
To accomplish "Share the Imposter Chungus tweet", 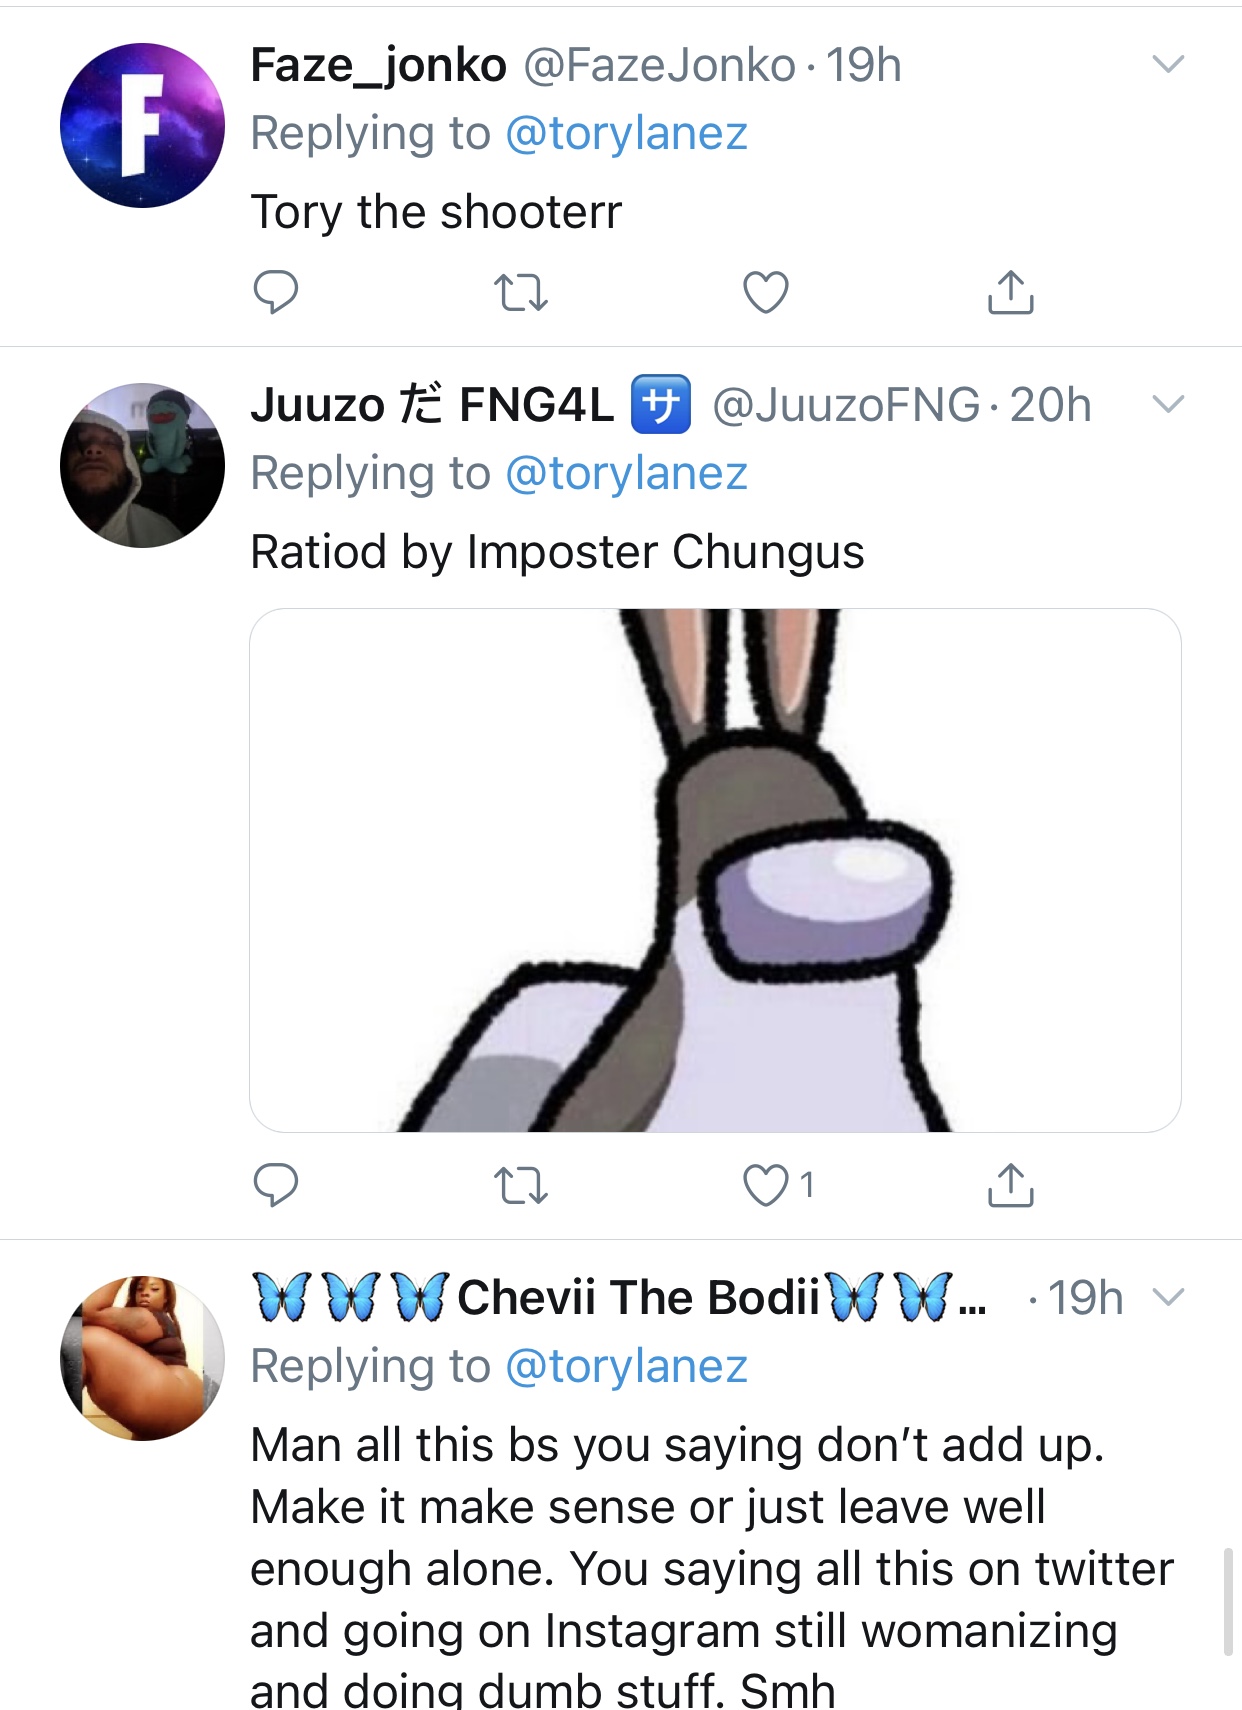I will pos(1010,1185).
